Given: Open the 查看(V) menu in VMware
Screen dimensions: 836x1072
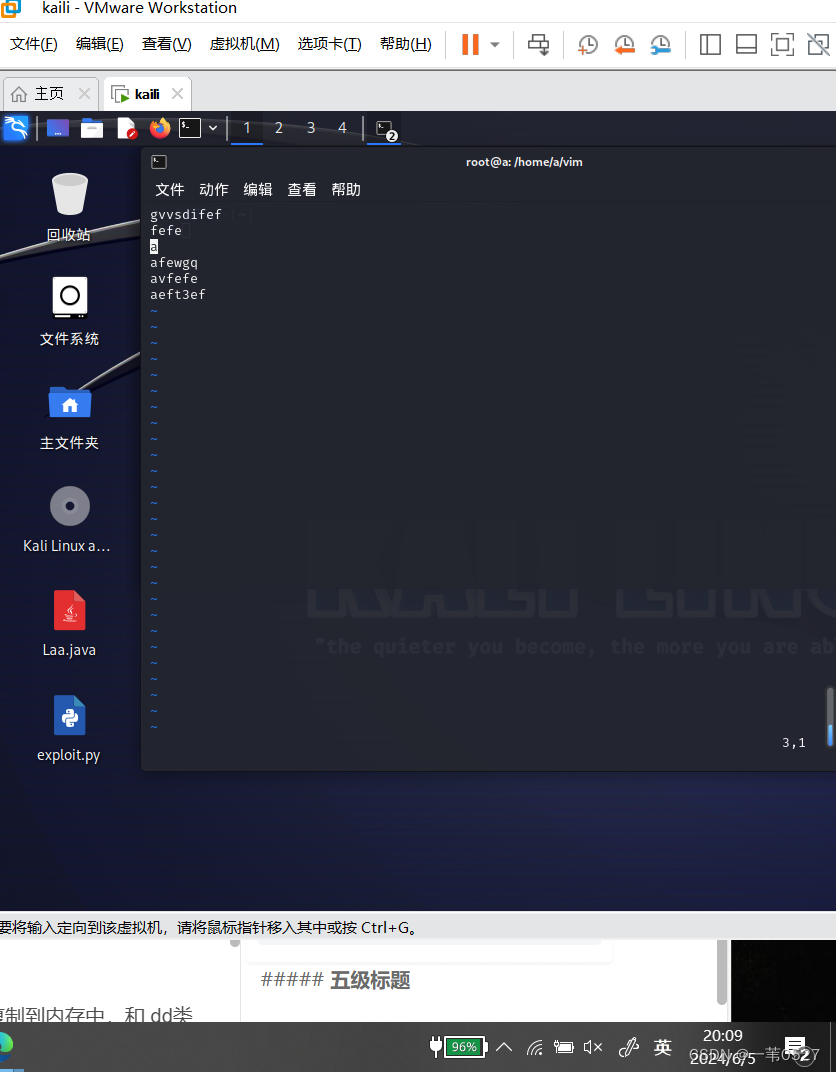Looking at the screenshot, I should (167, 44).
